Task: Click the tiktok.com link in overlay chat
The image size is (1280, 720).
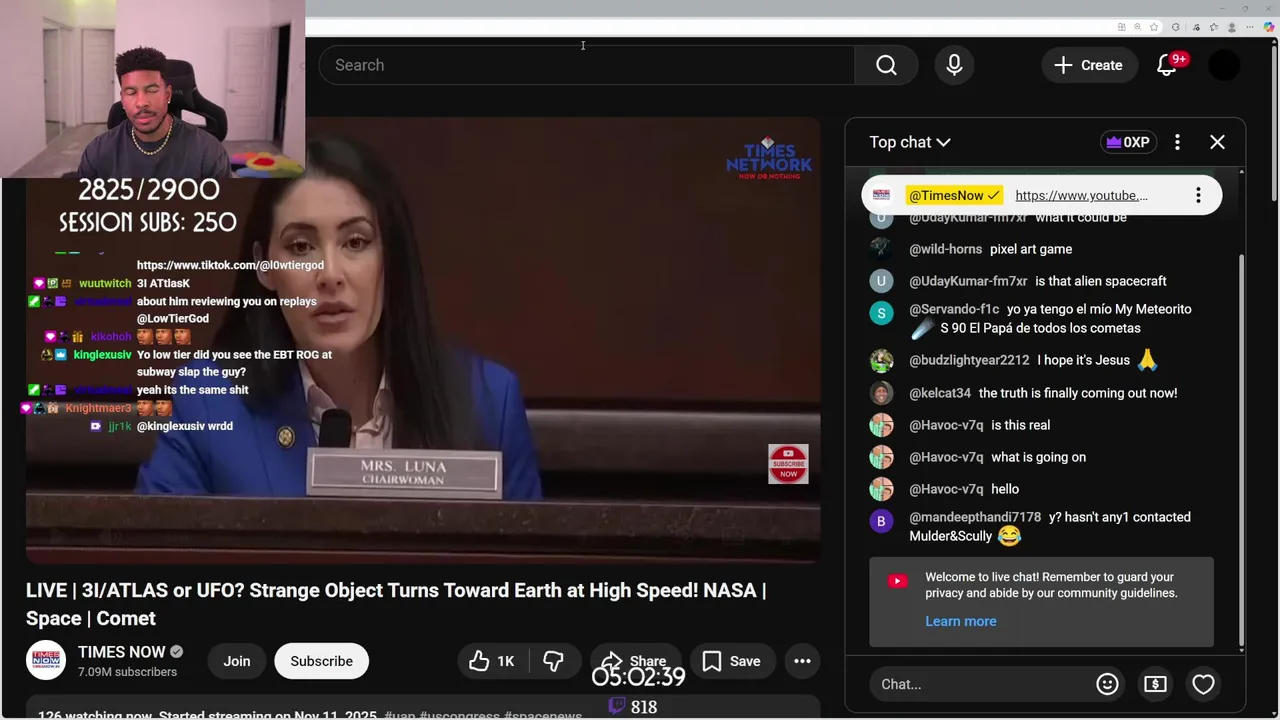Action: (x=230, y=265)
